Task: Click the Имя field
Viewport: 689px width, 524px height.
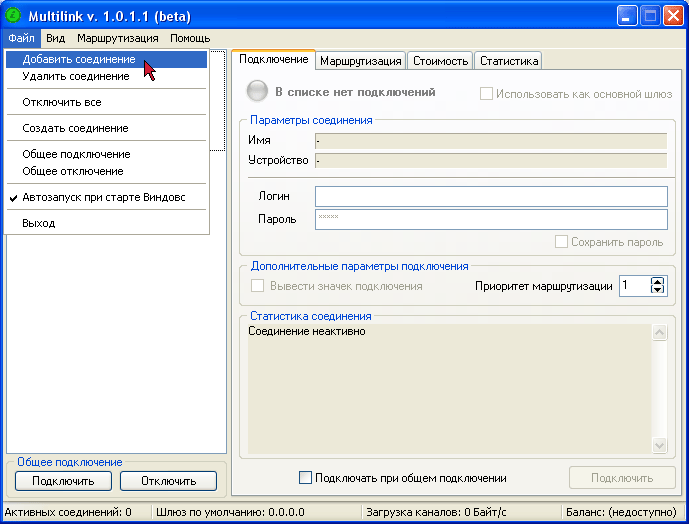Action: (491, 141)
